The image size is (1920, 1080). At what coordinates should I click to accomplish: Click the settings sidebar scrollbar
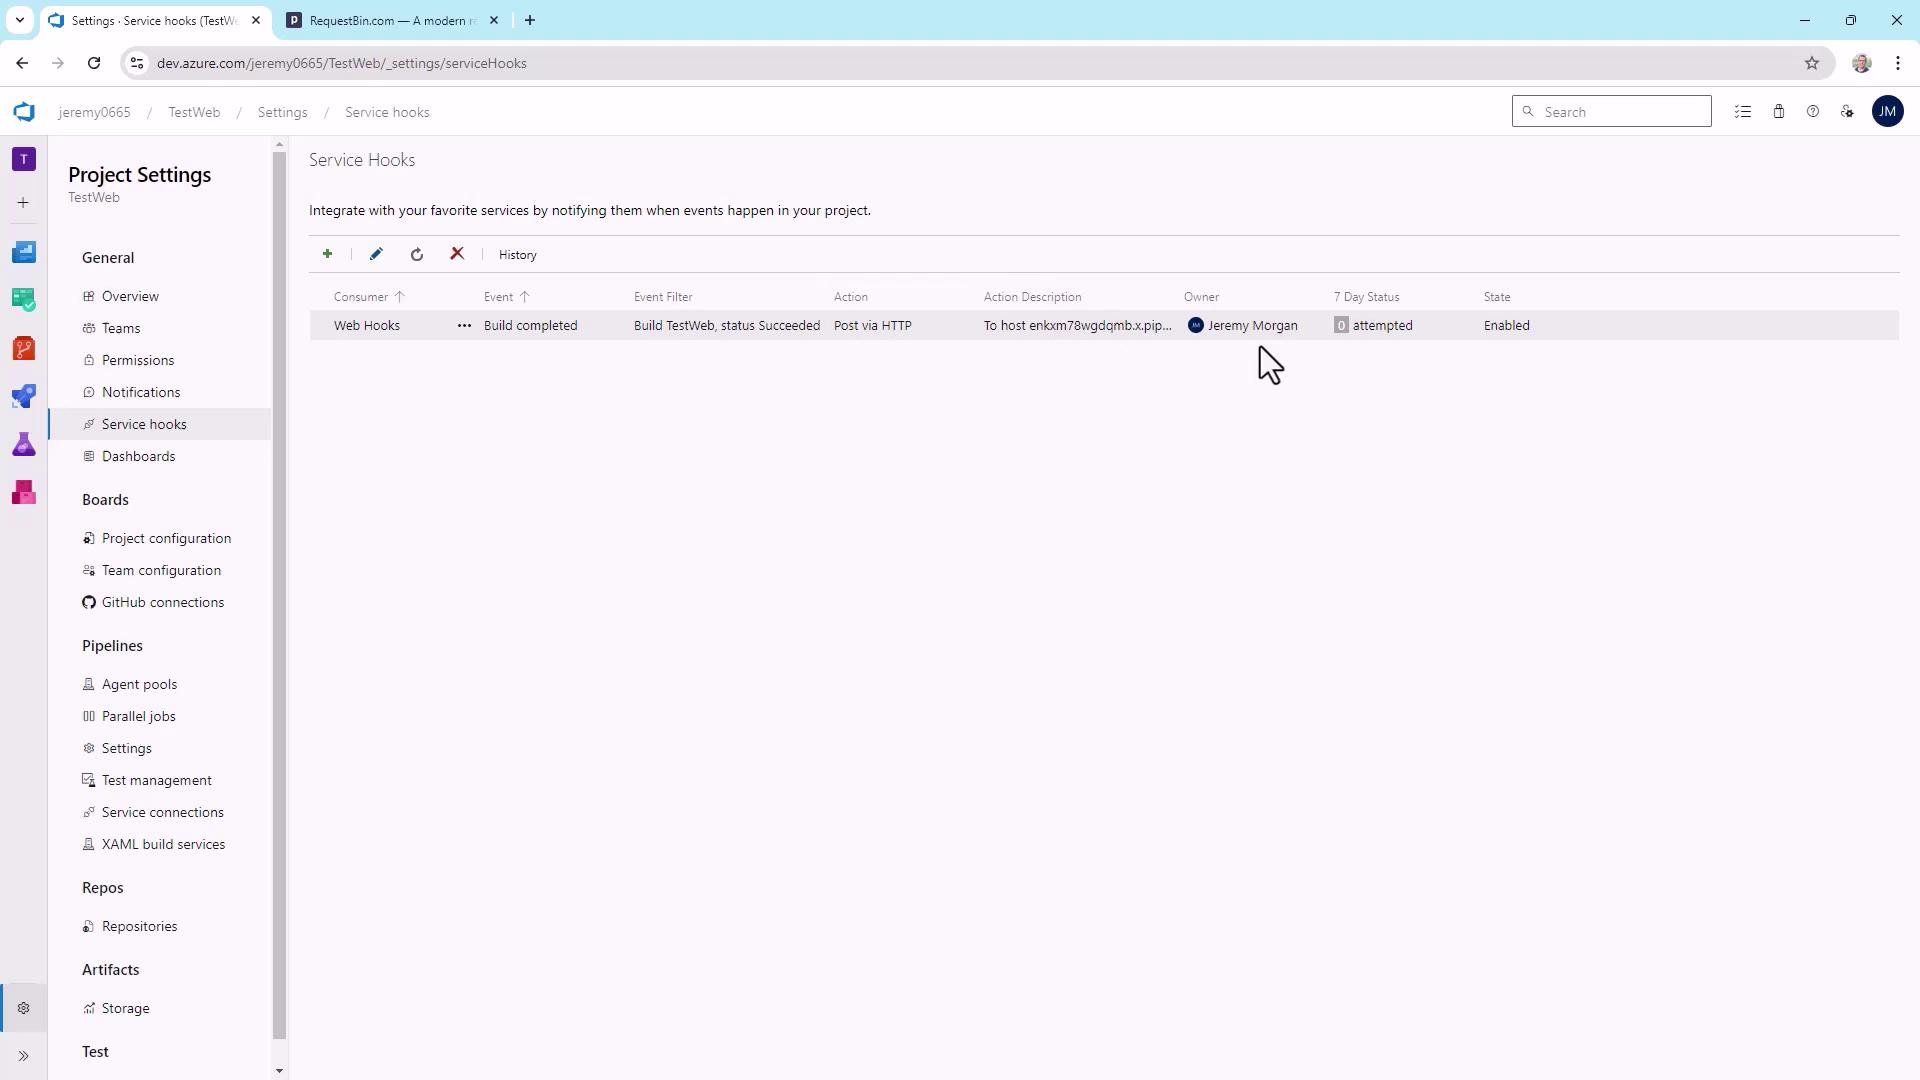click(279, 600)
